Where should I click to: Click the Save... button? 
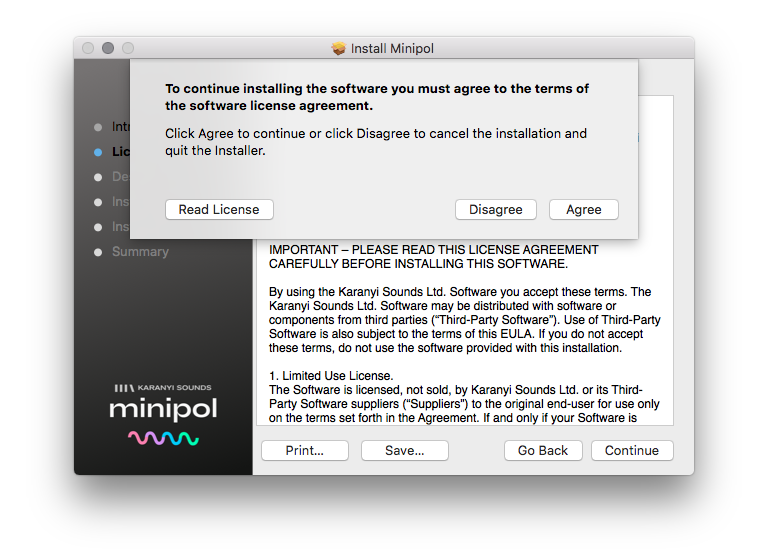tap(404, 450)
